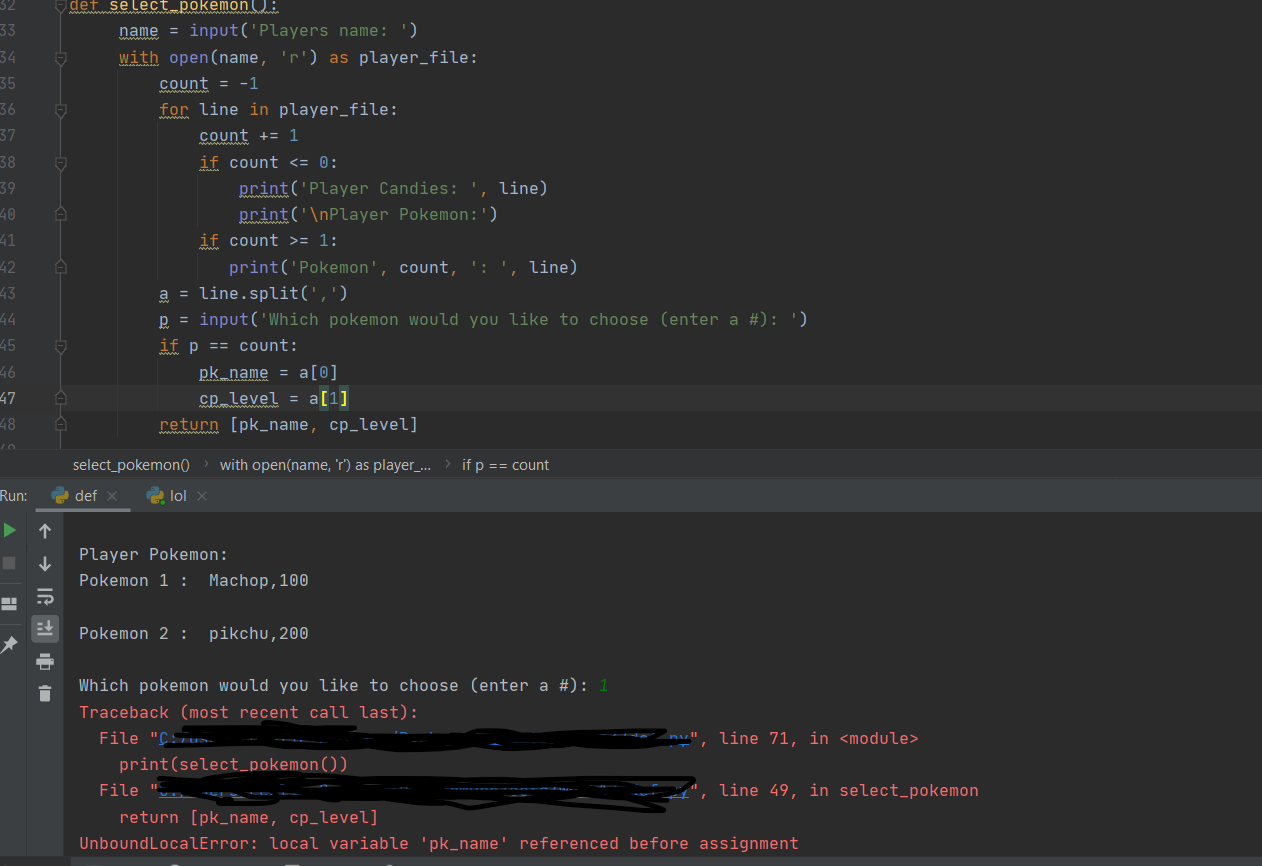1262x866 pixels.
Task: Collapse the 'if p == count' block at line 45
Action: pos(60,346)
